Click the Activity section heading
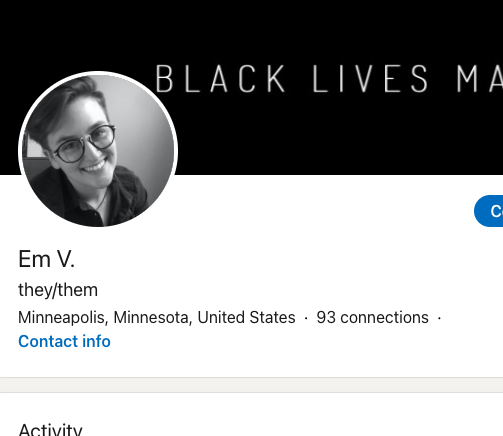Screen dimensions: 503x436 50,429
